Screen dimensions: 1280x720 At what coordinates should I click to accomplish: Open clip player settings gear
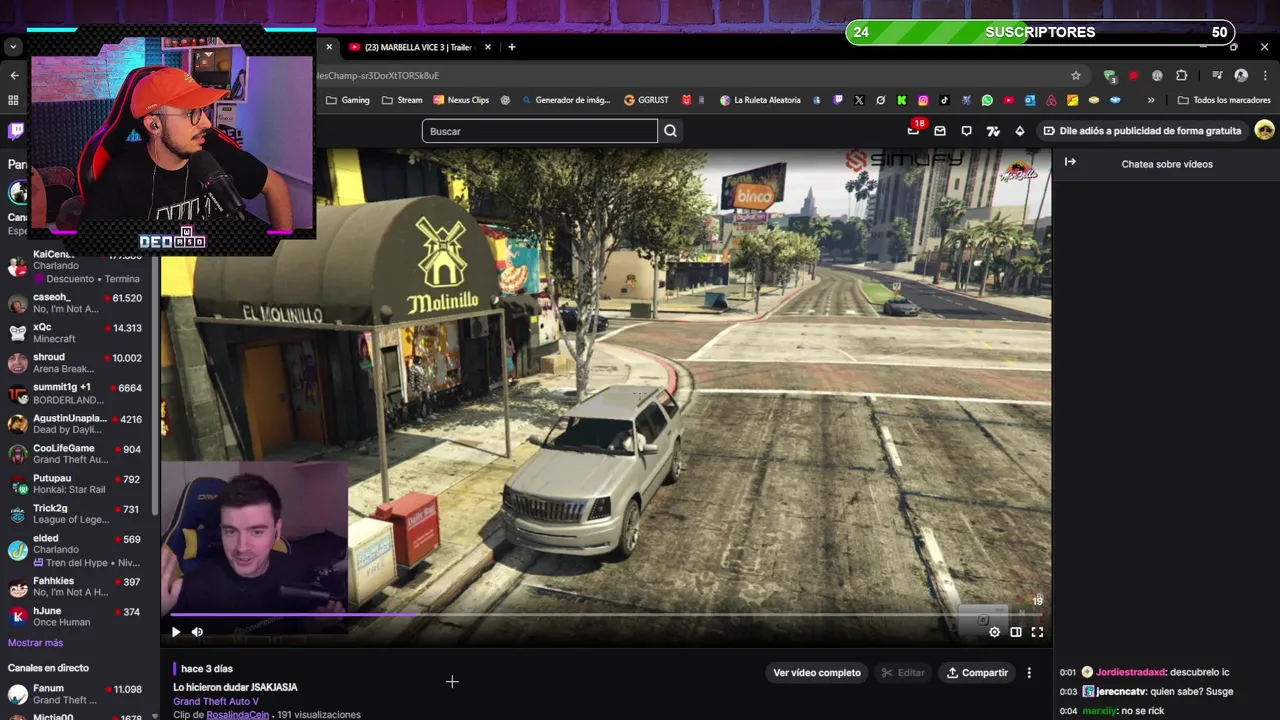click(994, 632)
